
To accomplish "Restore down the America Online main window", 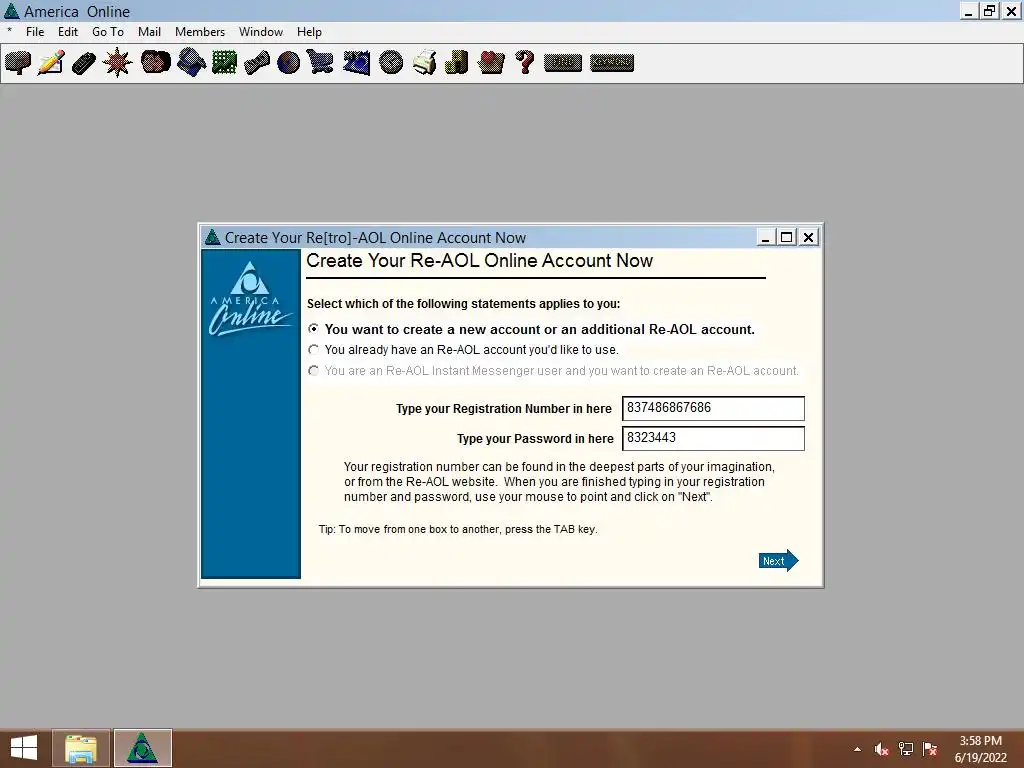I will [x=990, y=11].
